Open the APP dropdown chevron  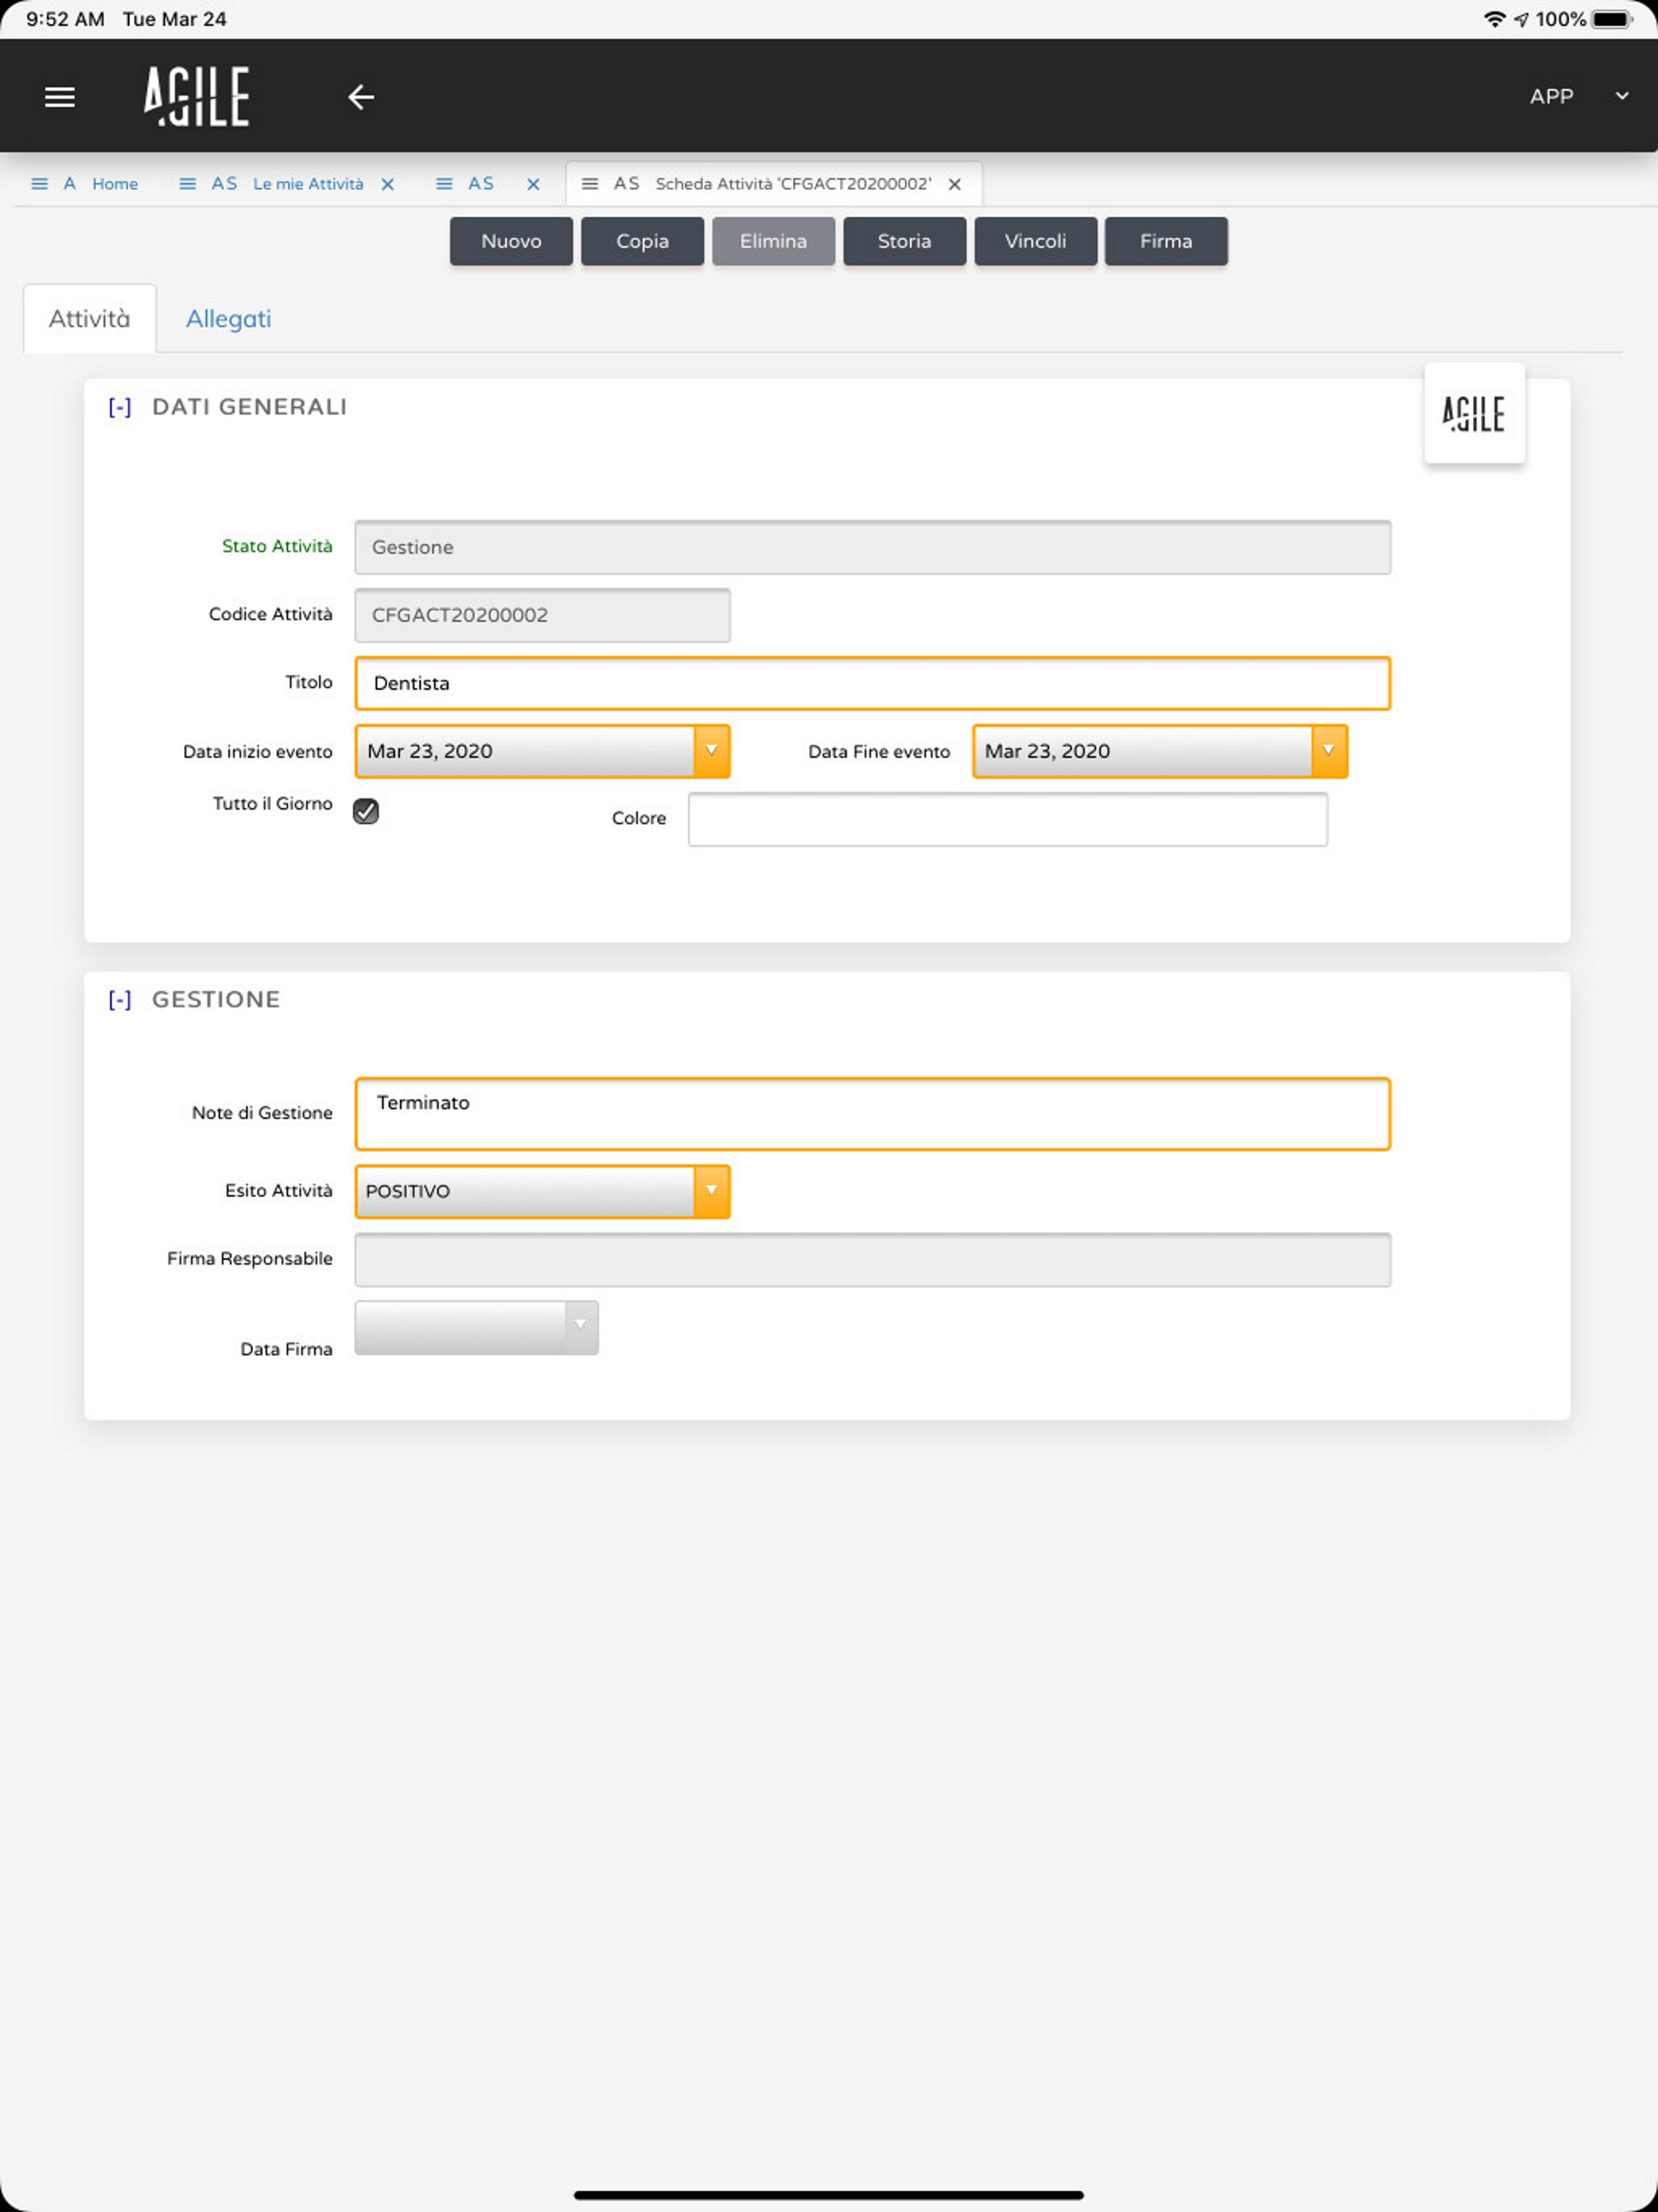(x=1622, y=96)
